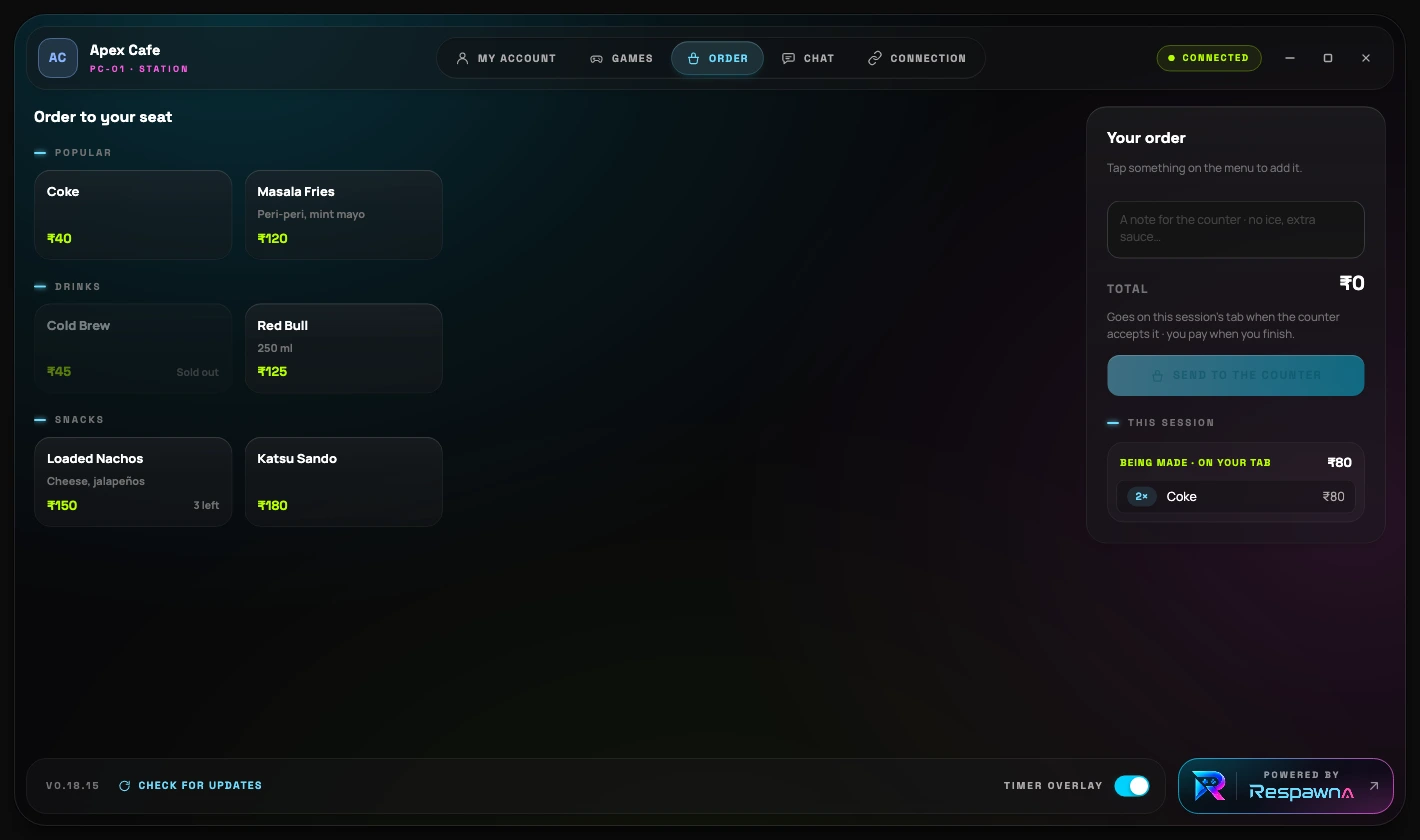The width and height of the screenshot is (1420, 840).
Task: Tap the sold-out Cold Brew card
Action: point(133,348)
